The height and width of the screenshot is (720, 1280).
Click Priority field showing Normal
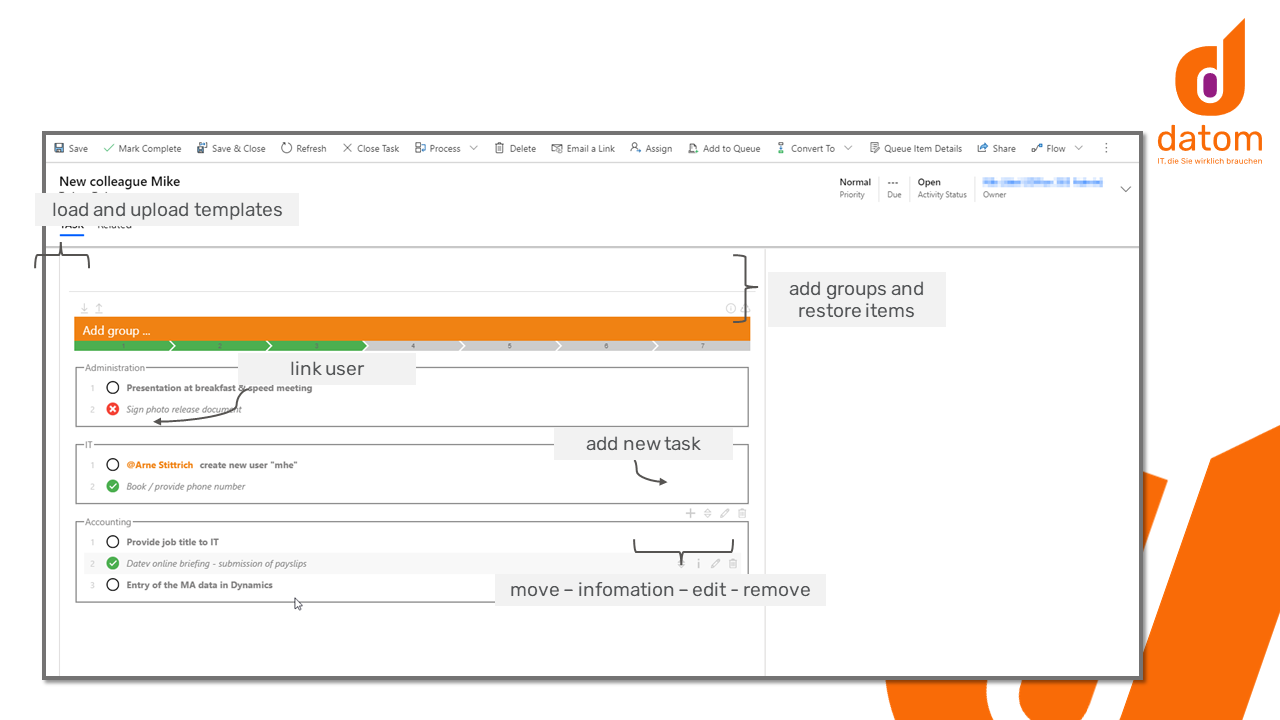click(x=855, y=188)
